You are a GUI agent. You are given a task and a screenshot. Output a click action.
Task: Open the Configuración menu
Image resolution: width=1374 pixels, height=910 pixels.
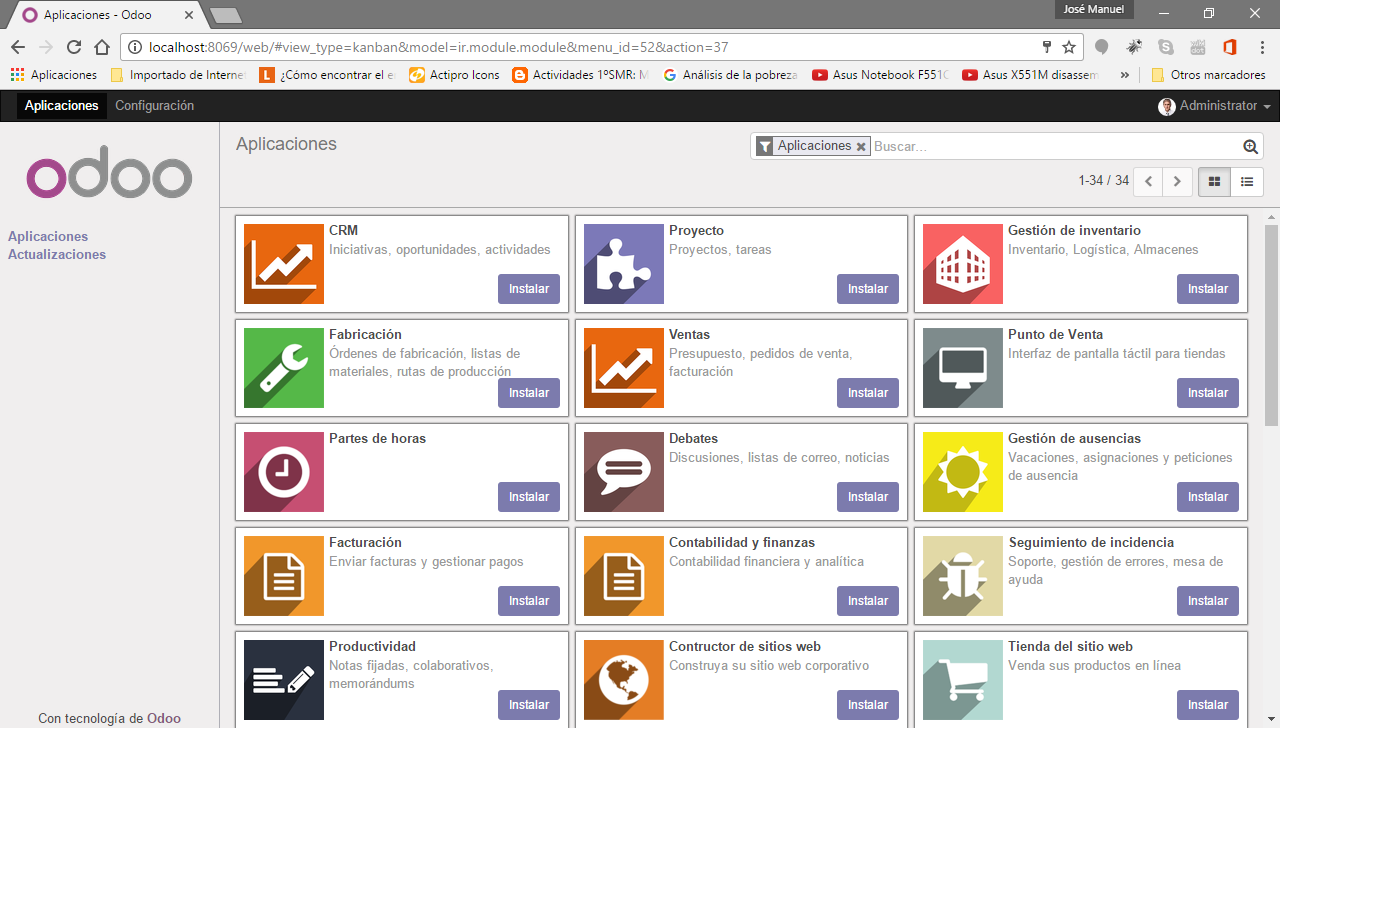pos(154,106)
